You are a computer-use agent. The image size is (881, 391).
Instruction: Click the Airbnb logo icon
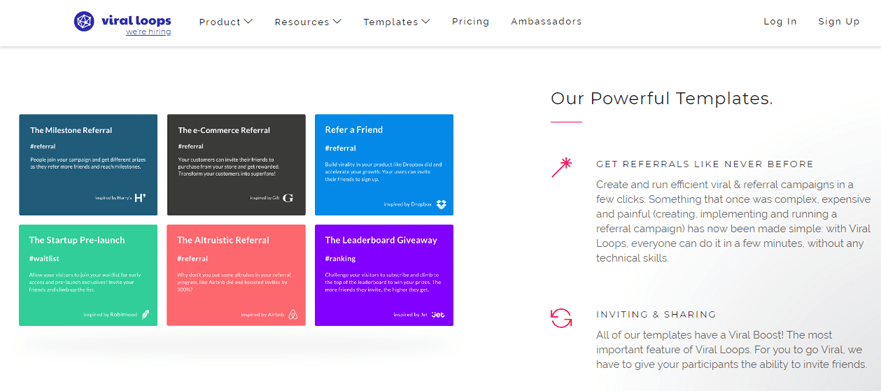[293, 315]
